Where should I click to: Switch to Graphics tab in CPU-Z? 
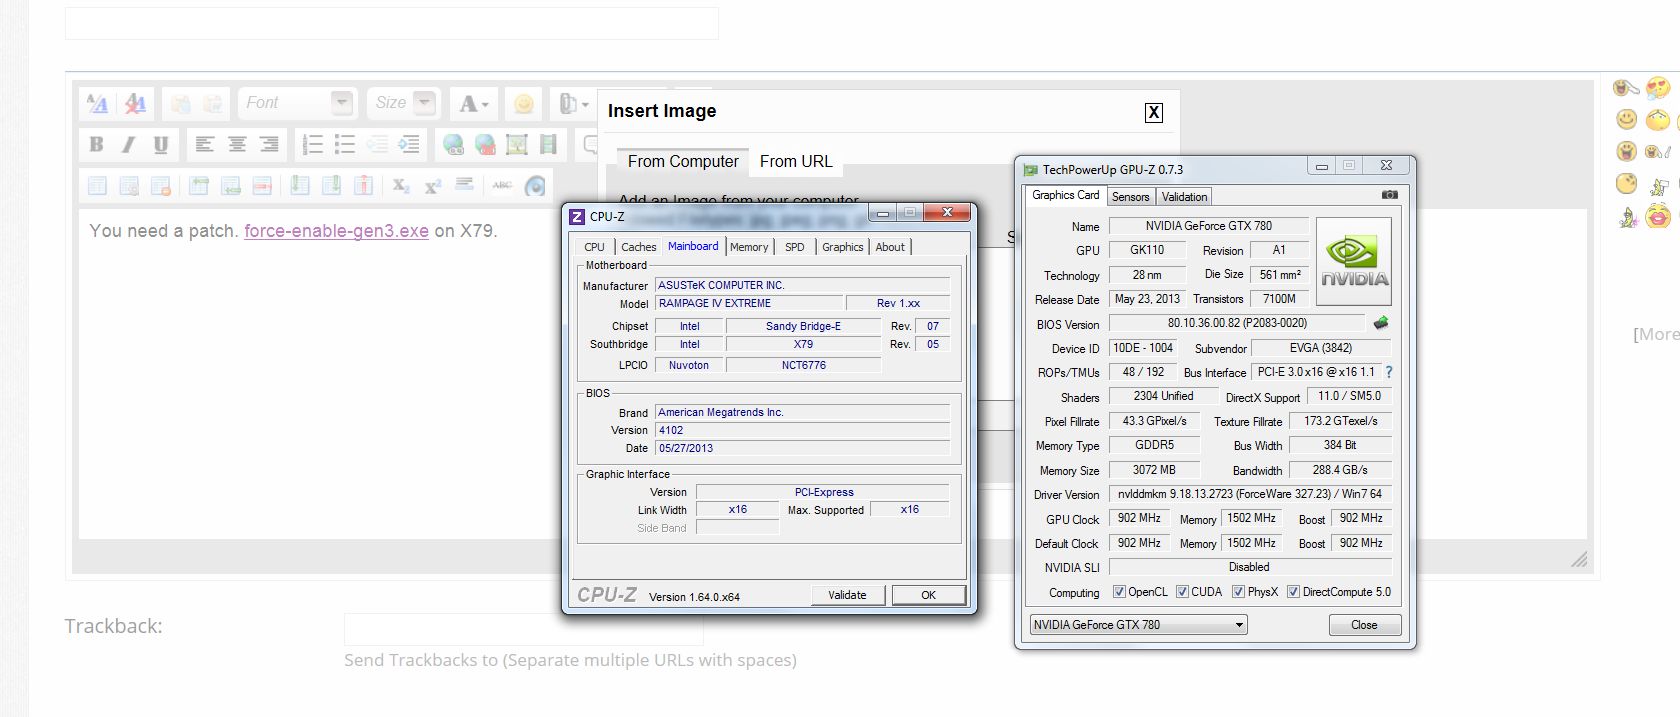click(x=843, y=247)
